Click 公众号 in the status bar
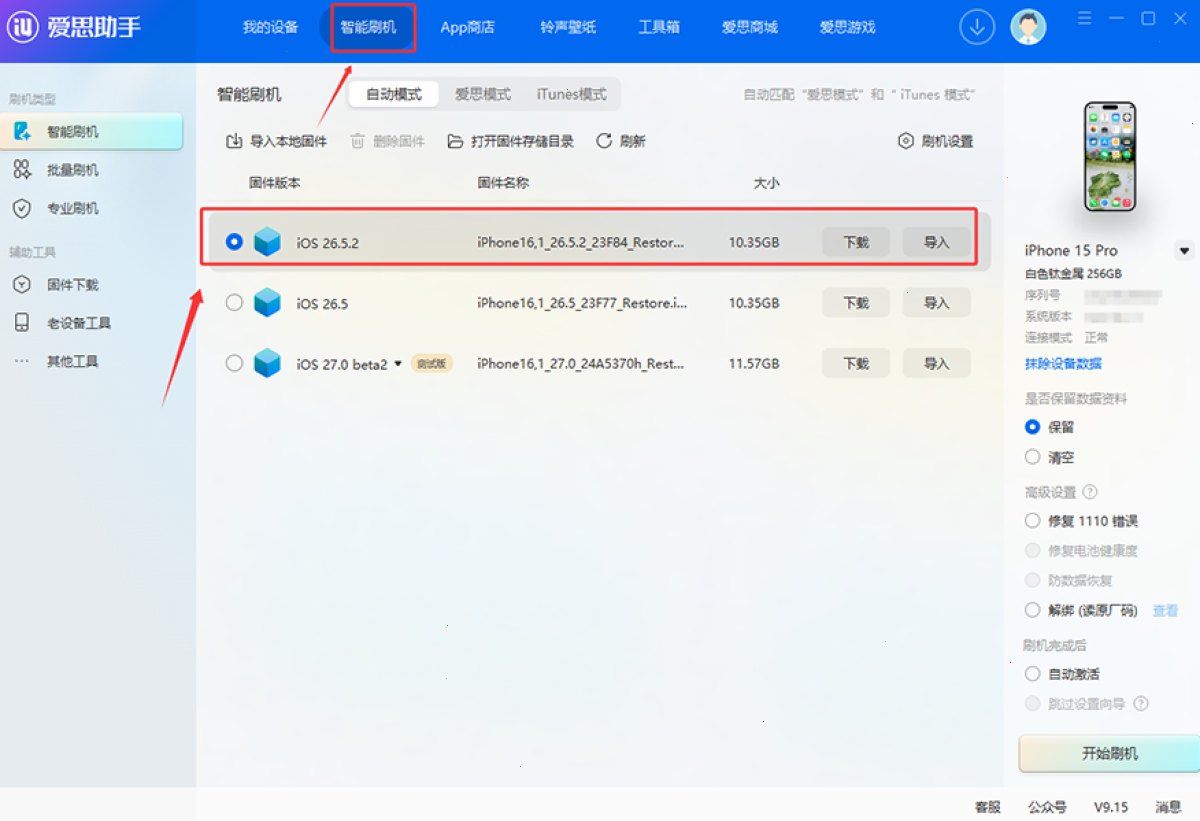 (x=1047, y=806)
